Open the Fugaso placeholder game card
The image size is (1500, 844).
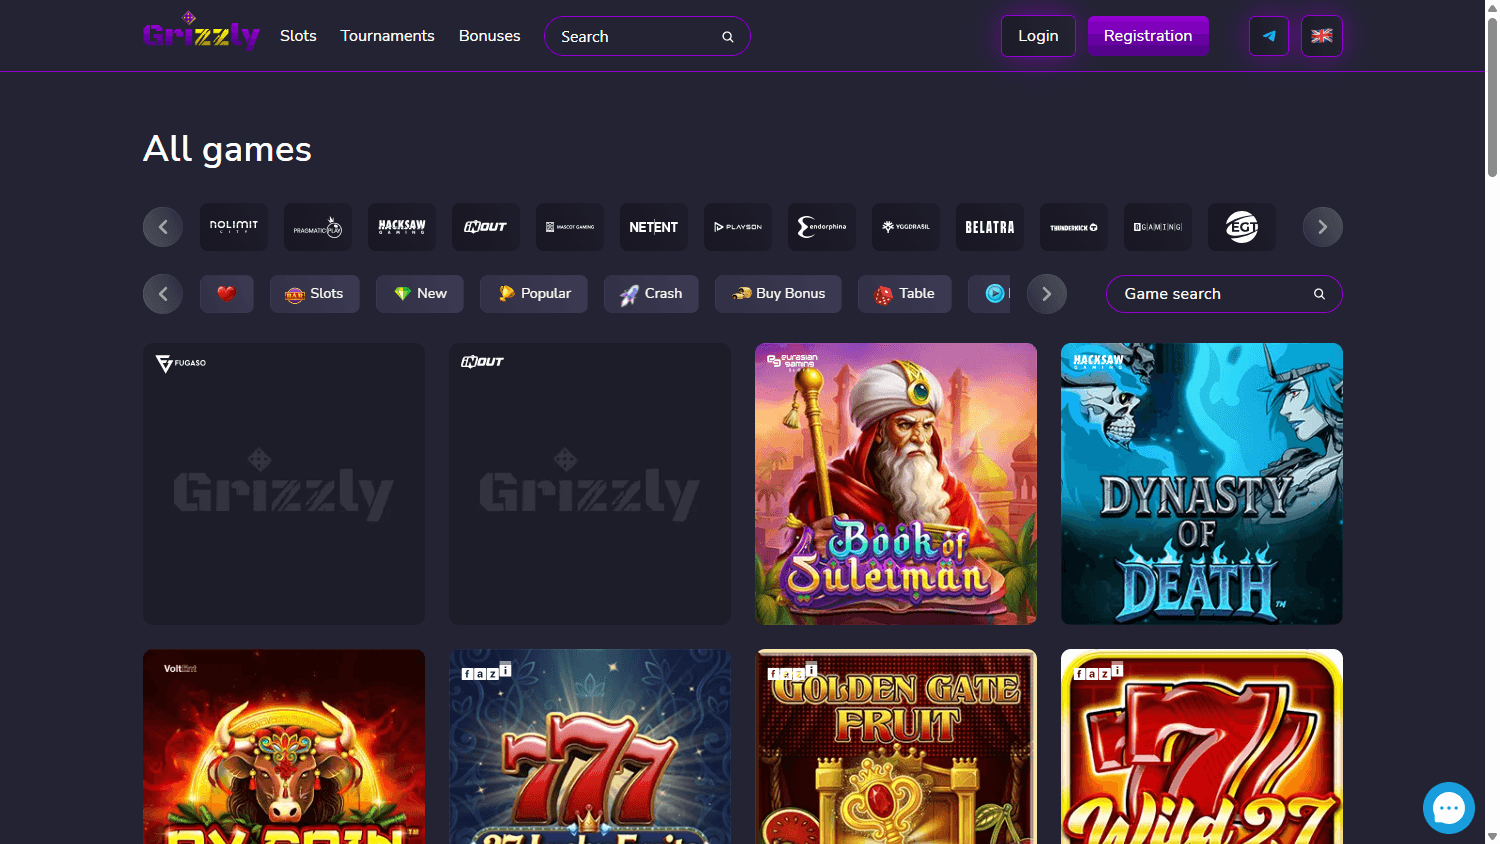click(x=284, y=484)
